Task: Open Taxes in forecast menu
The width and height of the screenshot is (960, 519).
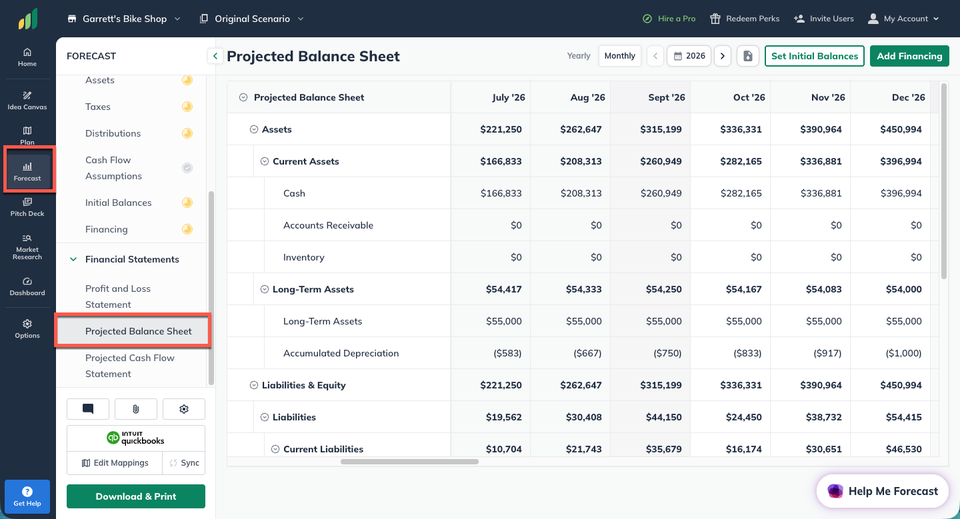Action: tap(98, 106)
